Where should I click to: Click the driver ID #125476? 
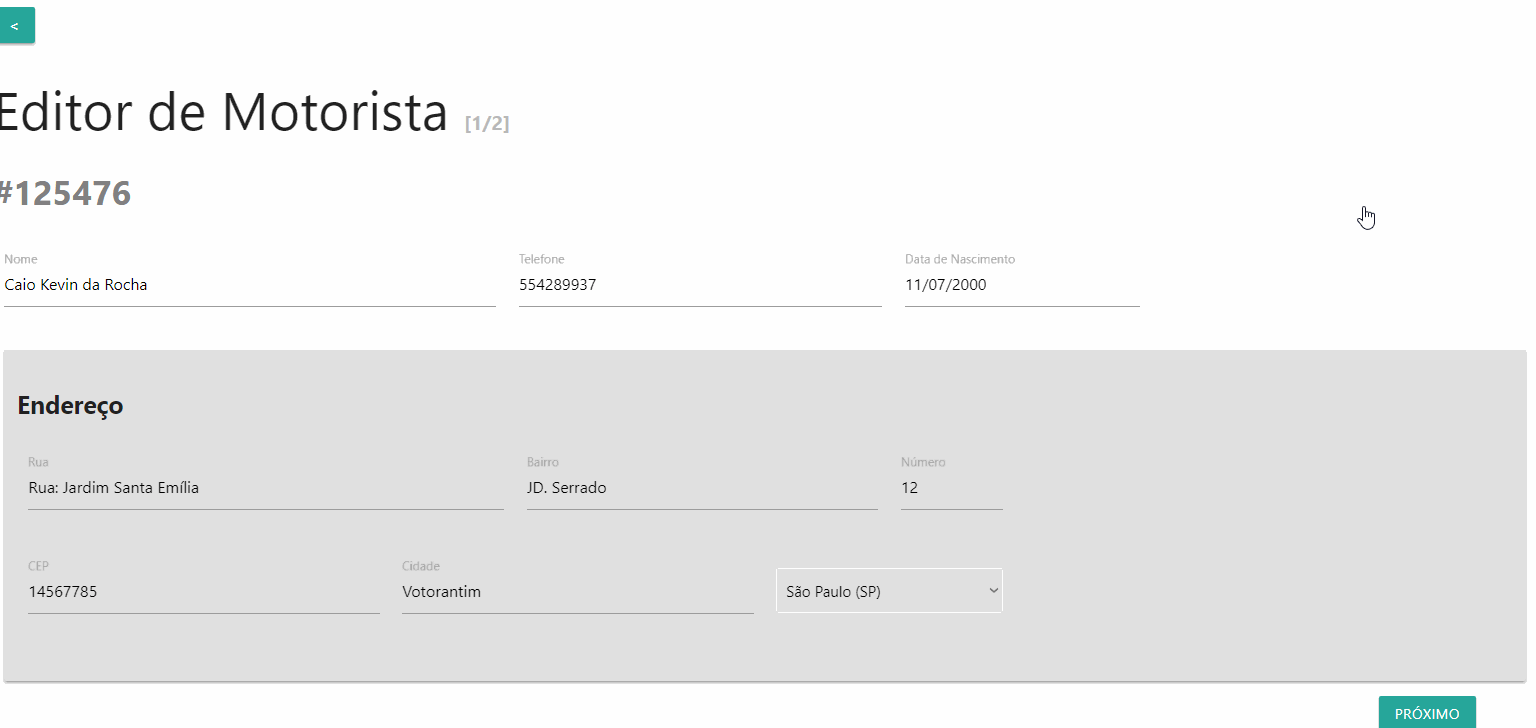click(x=65, y=193)
